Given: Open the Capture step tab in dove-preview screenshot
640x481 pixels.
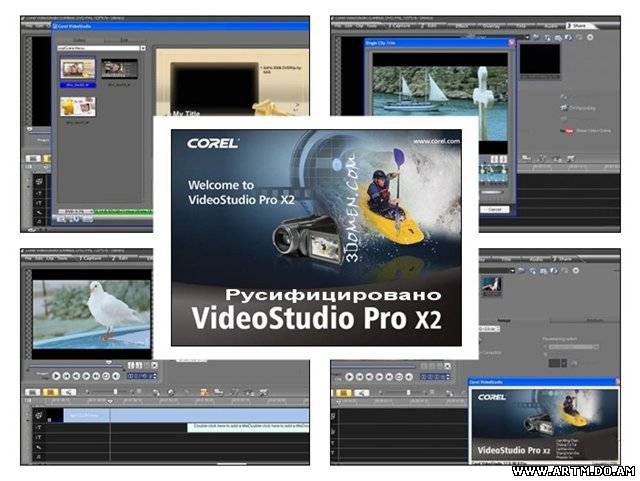Looking at the screenshot, I should pos(90,258).
